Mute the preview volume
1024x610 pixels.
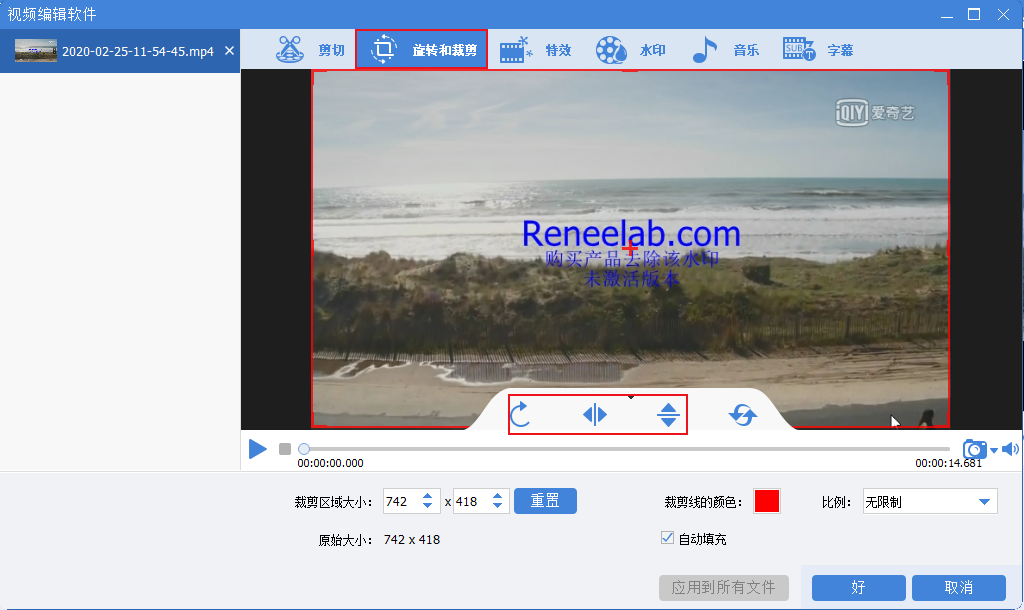tap(1010, 449)
